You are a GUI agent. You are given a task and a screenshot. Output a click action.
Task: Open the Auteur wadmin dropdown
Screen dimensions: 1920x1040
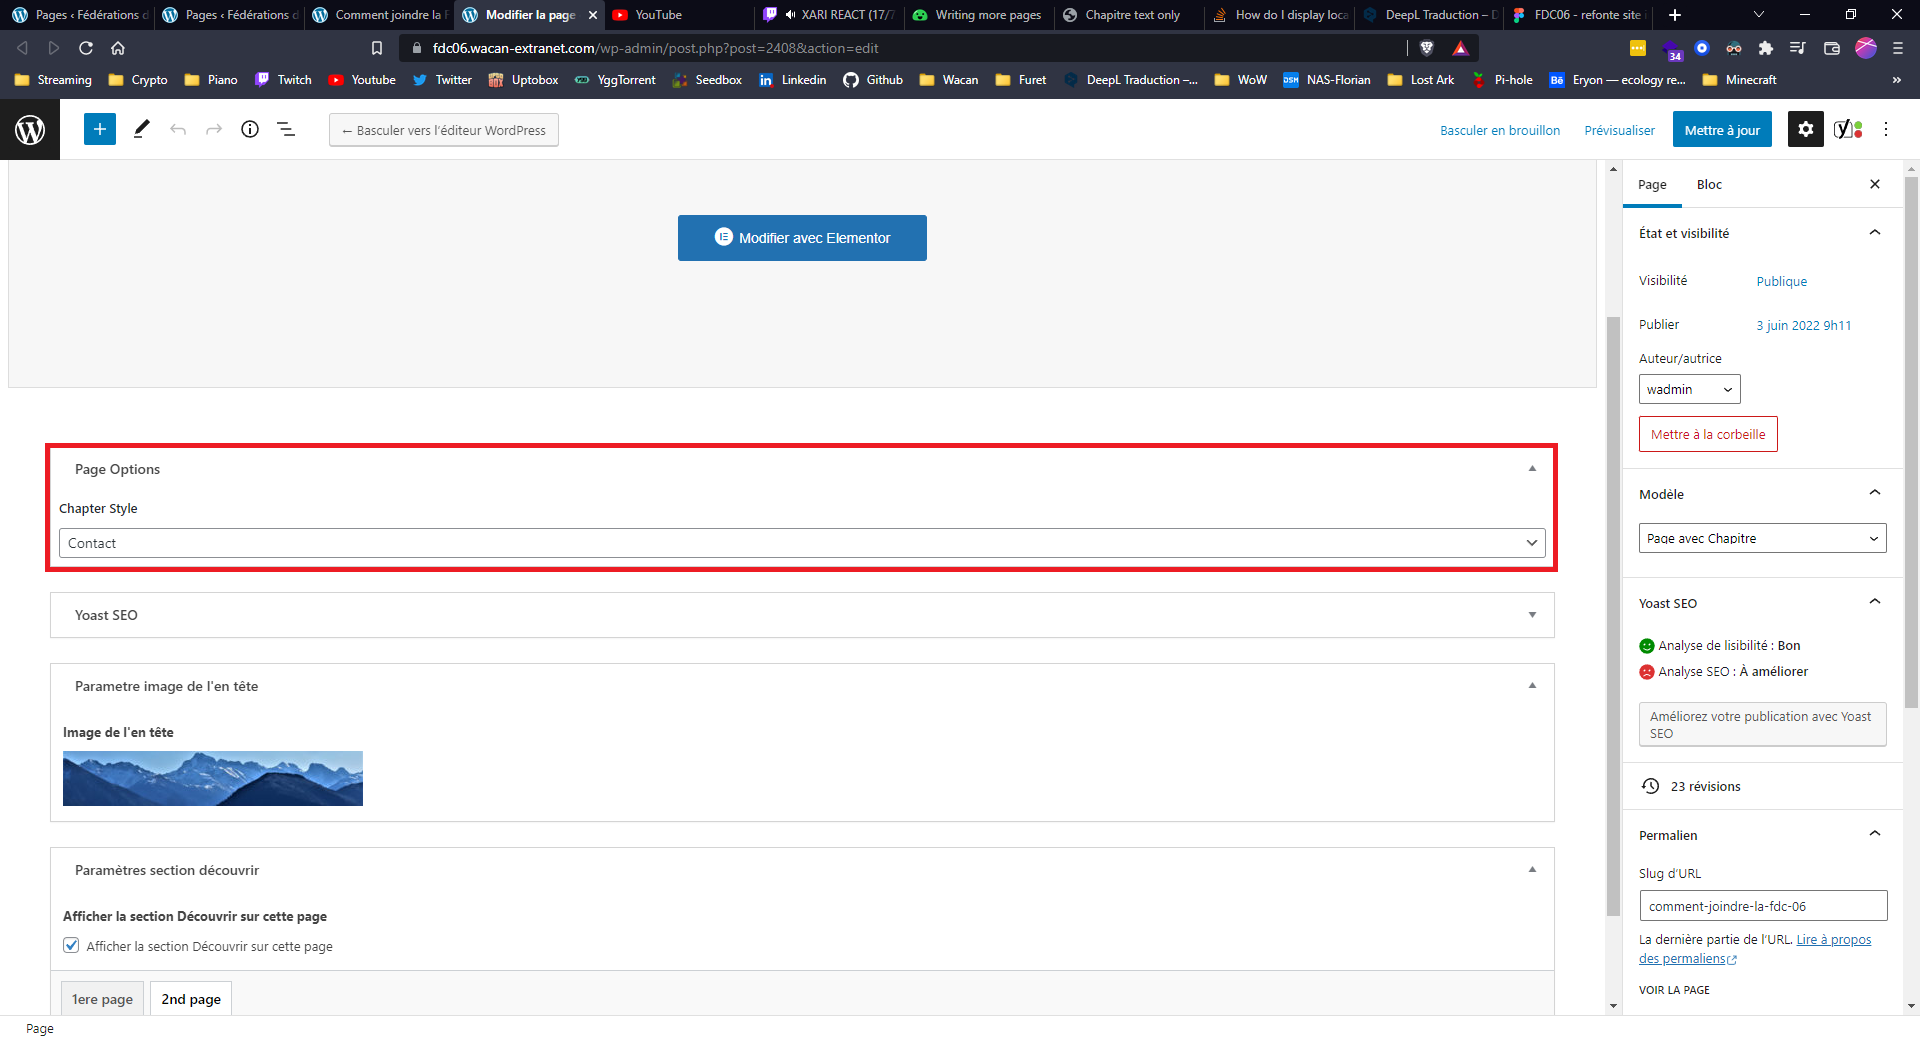[x=1689, y=389]
